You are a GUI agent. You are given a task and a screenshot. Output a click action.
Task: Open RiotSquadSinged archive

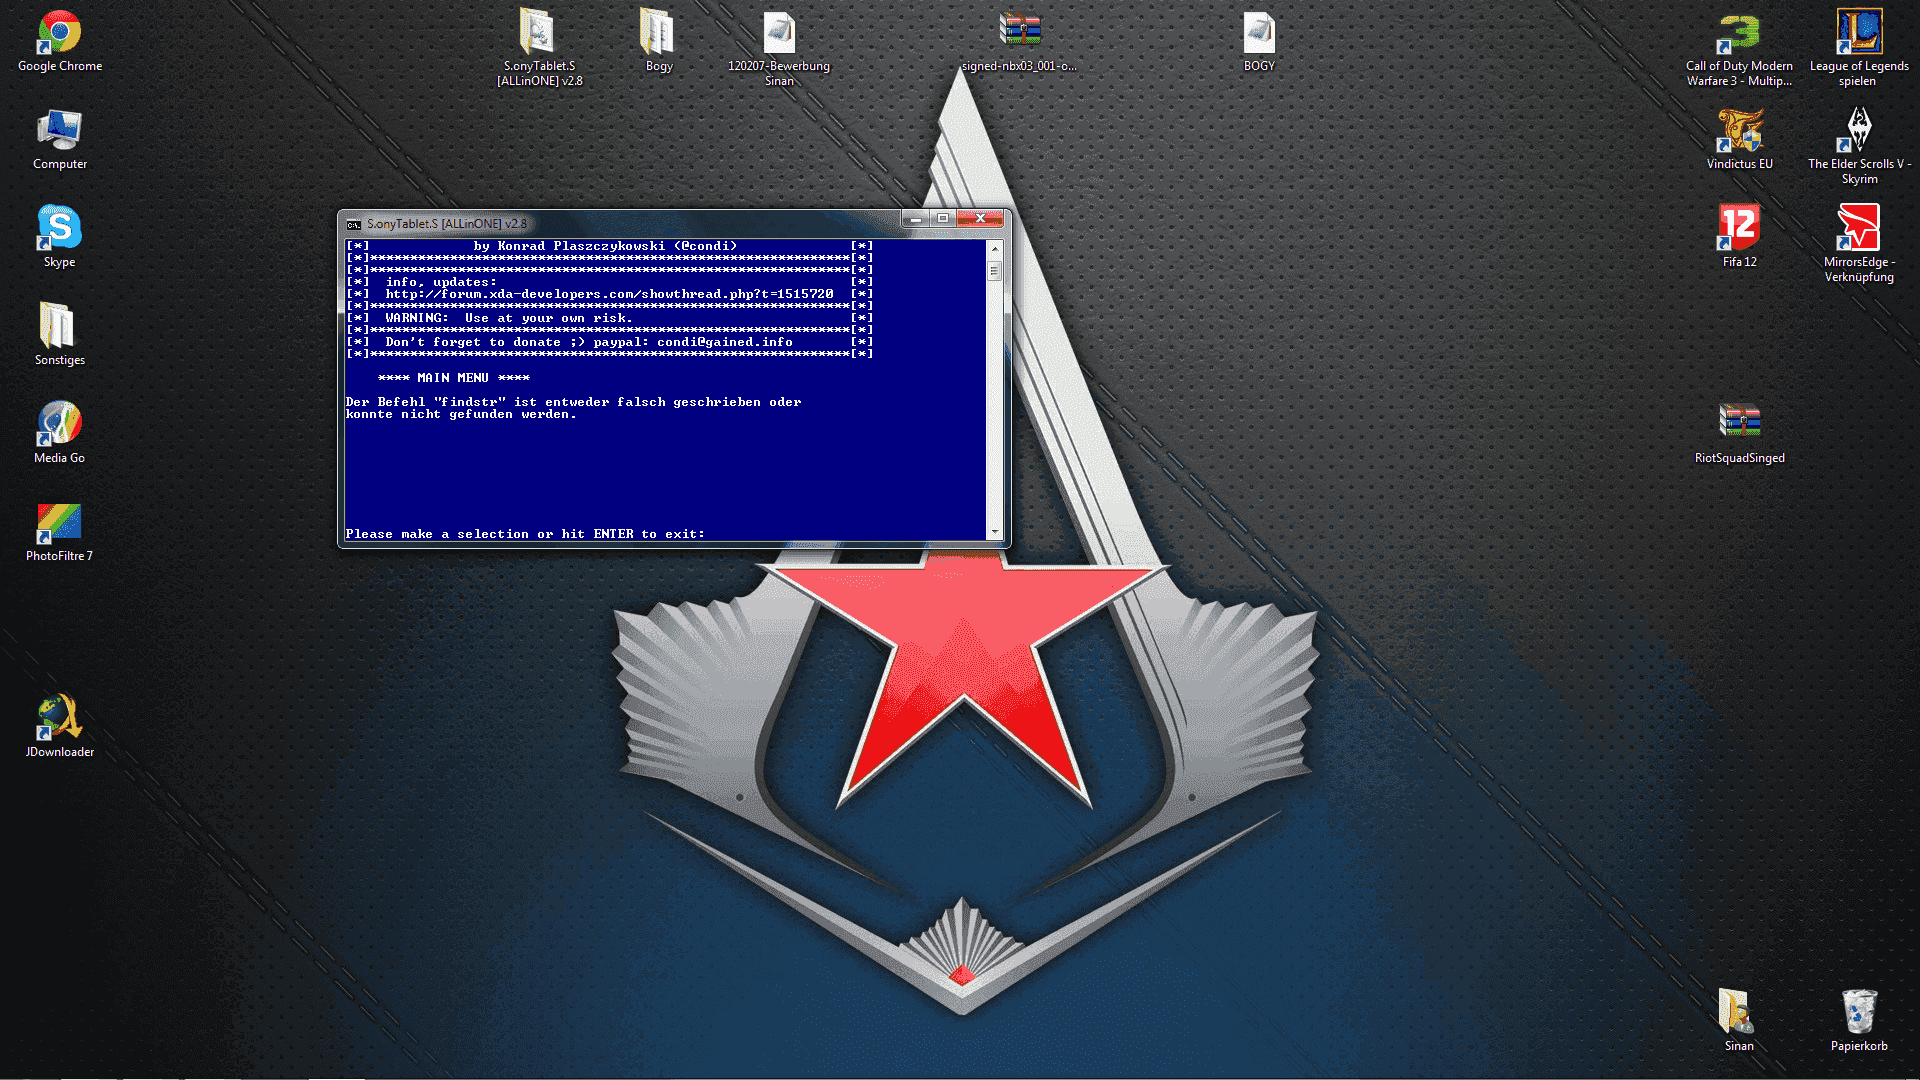[1739, 434]
